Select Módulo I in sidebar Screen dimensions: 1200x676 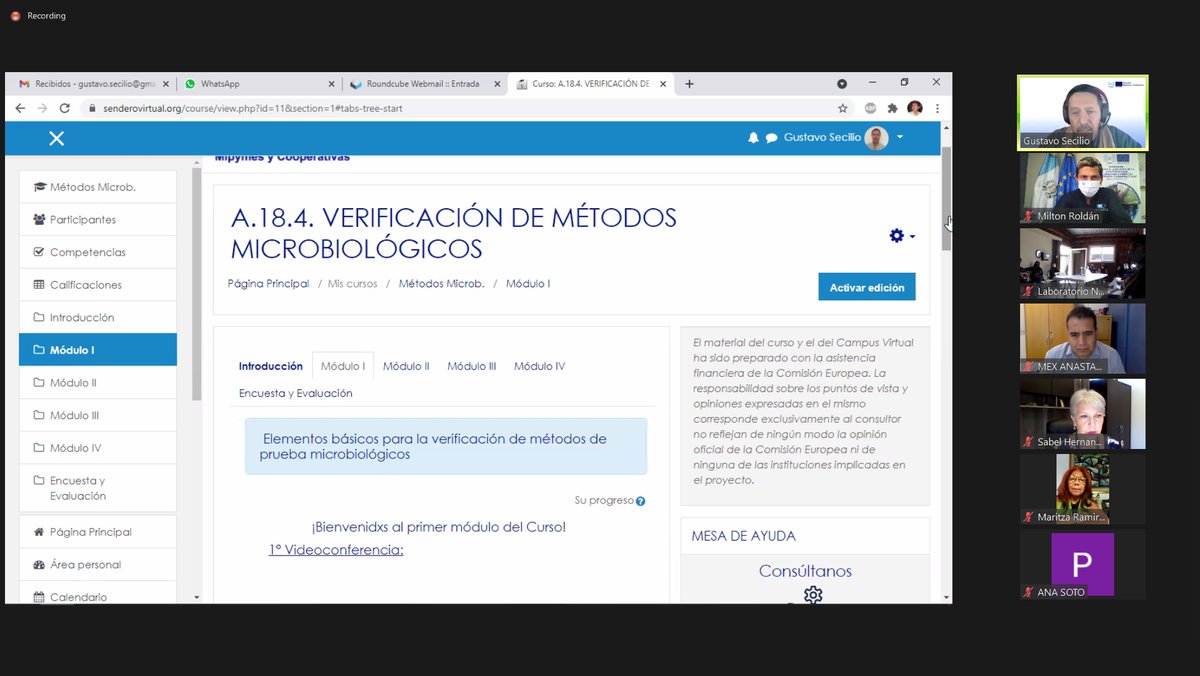click(98, 350)
